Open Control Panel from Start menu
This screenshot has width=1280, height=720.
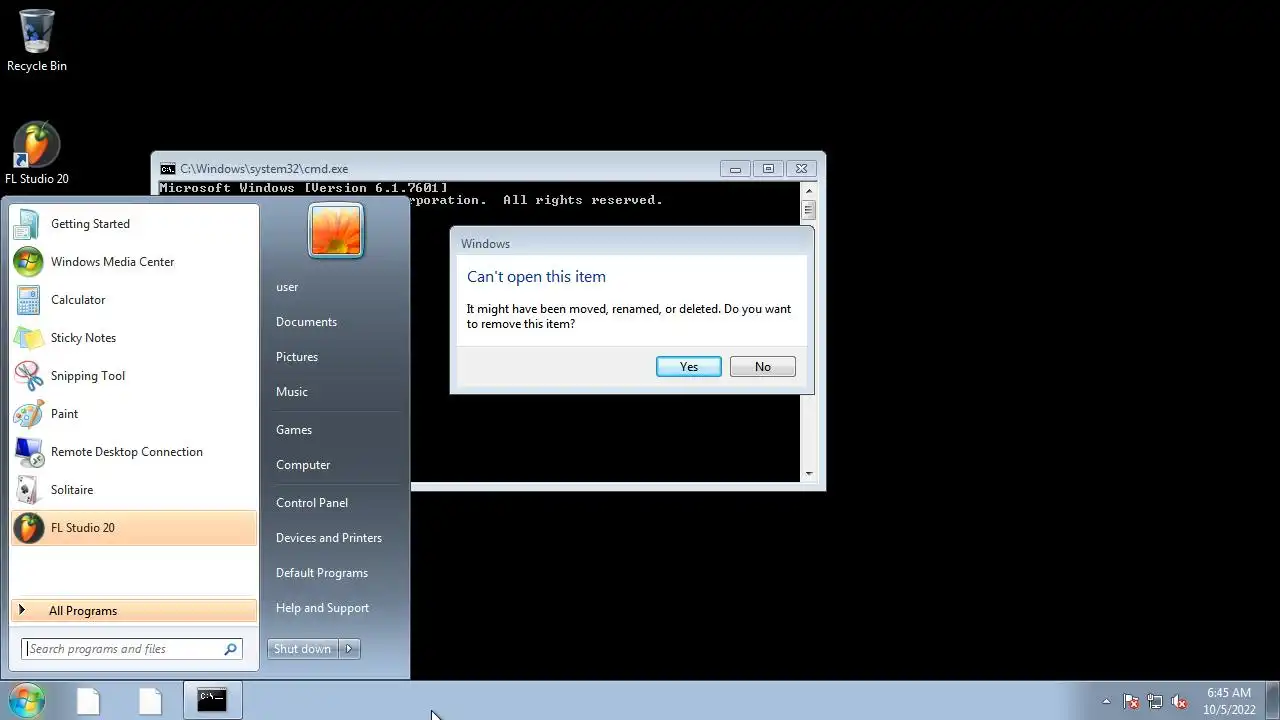pyautogui.click(x=312, y=503)
